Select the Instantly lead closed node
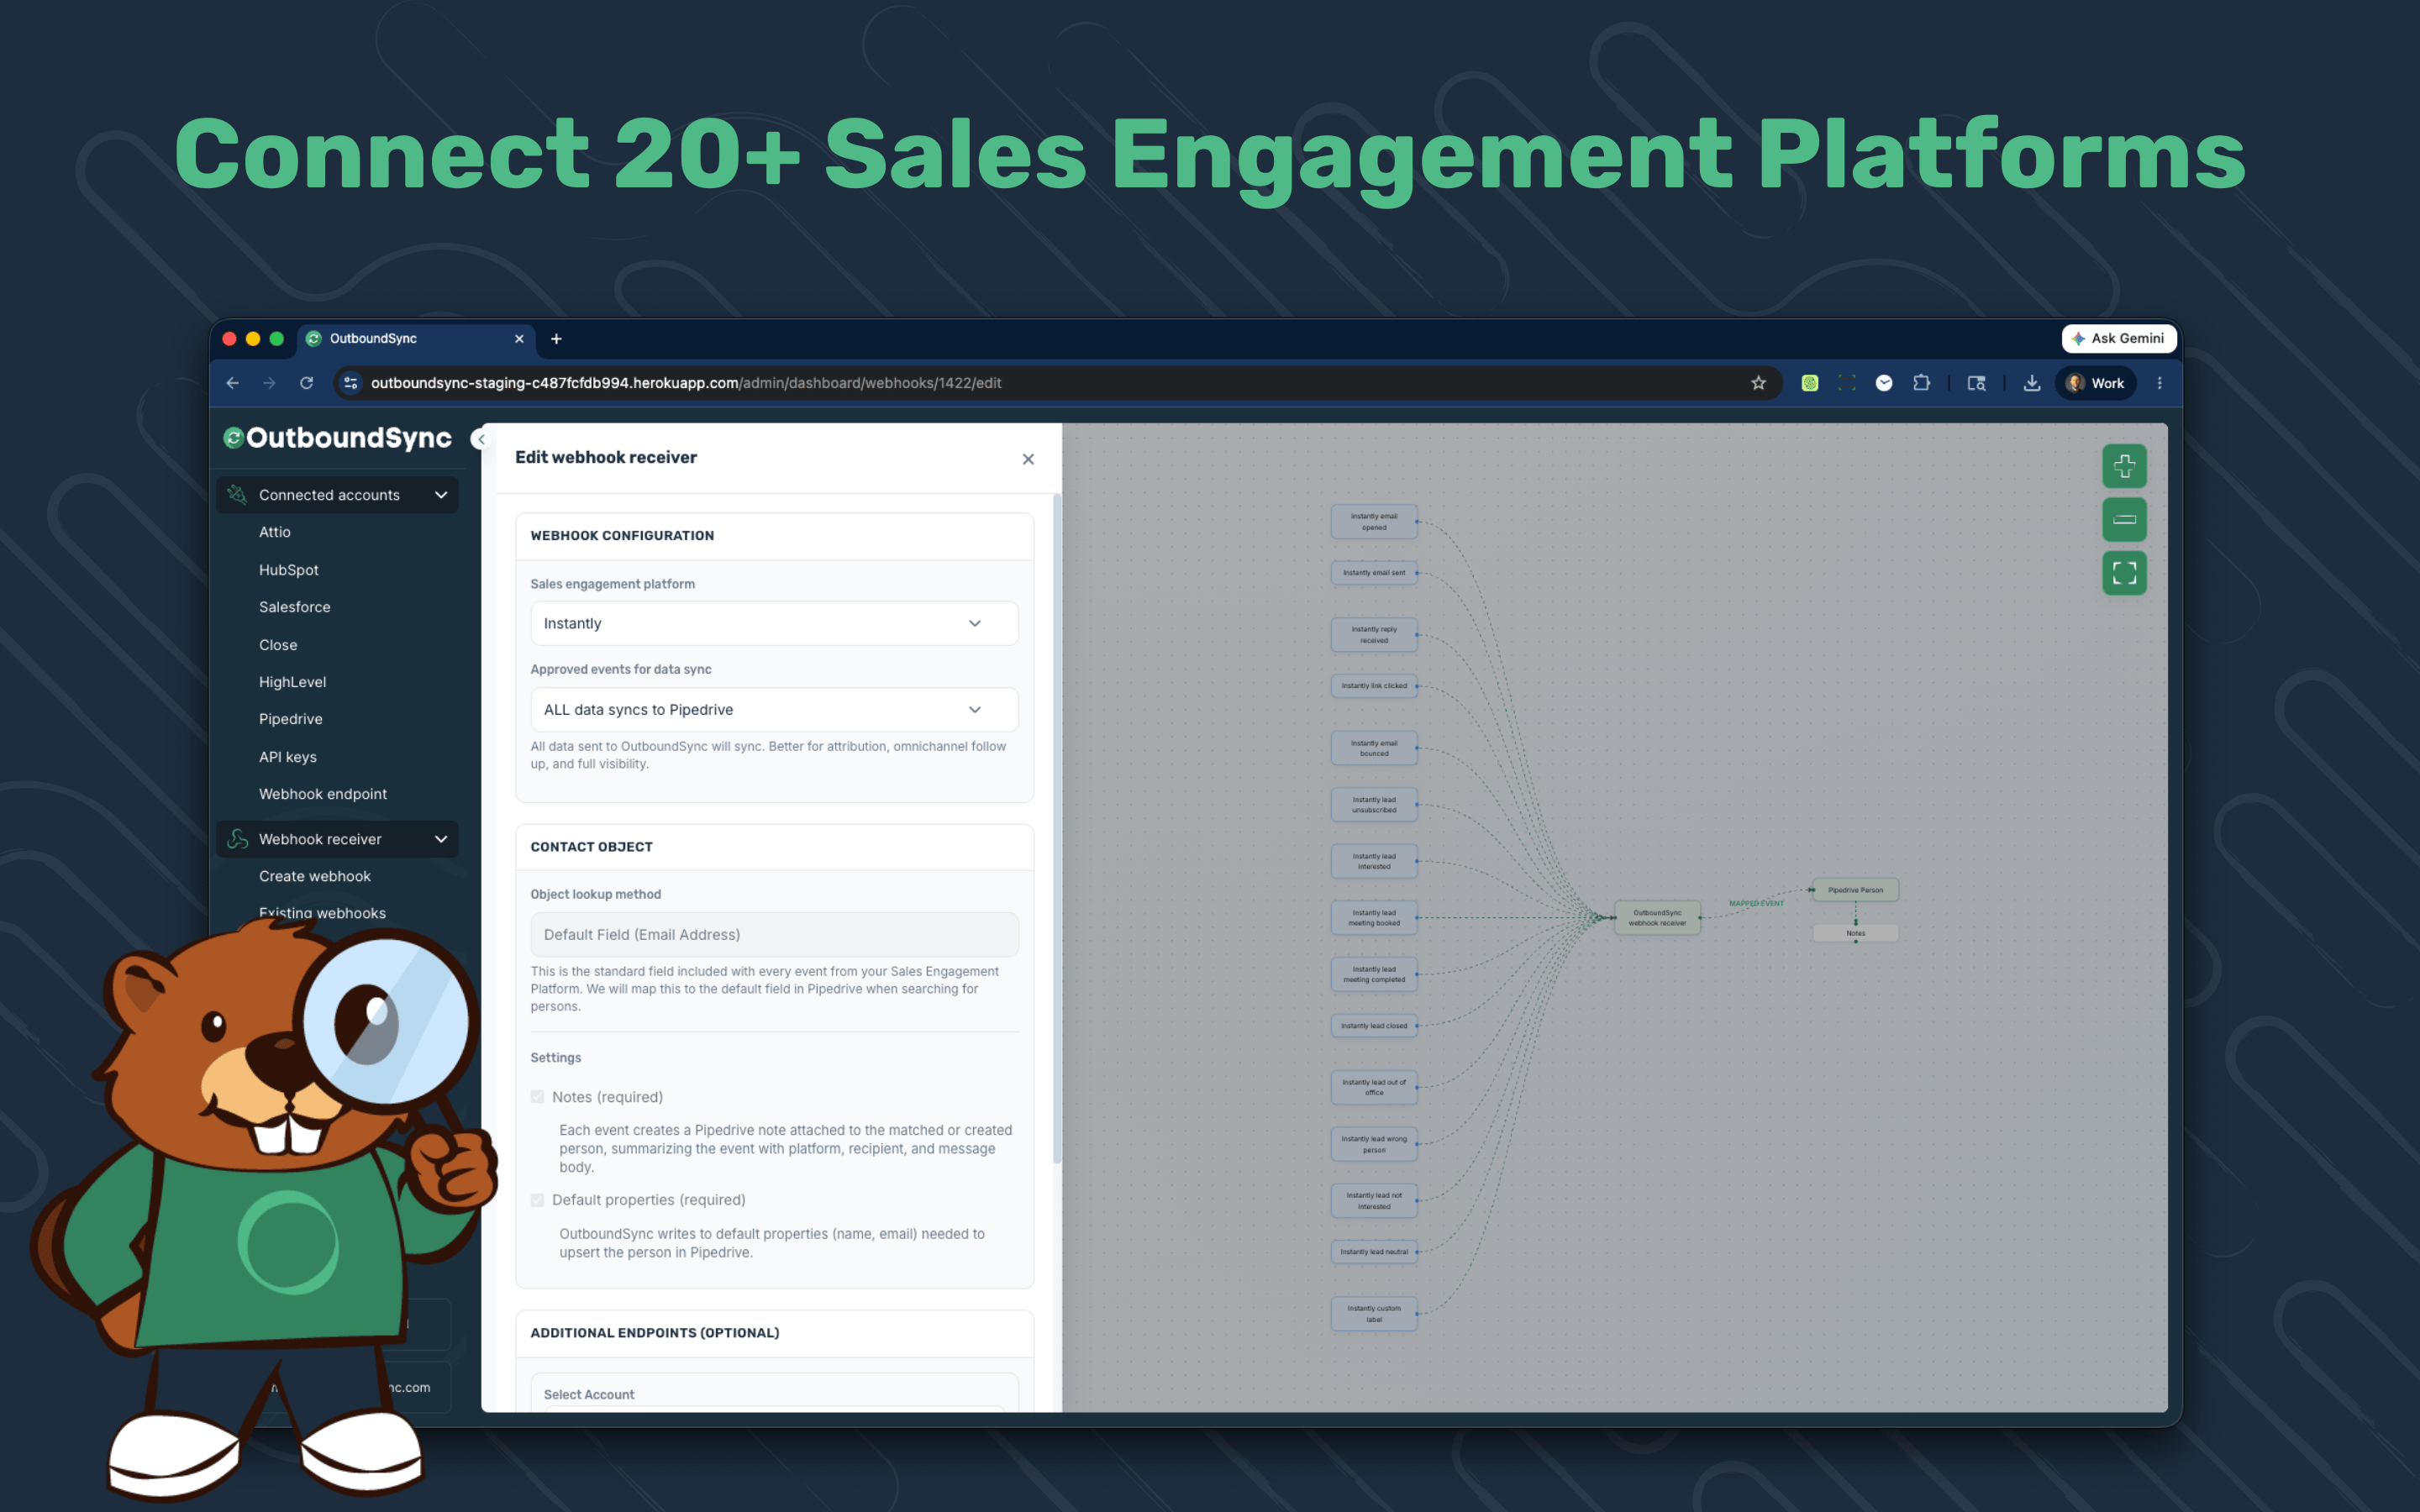Image resolution: width=2420 pixels, height=1512 pixels. pos(1374,1026)
